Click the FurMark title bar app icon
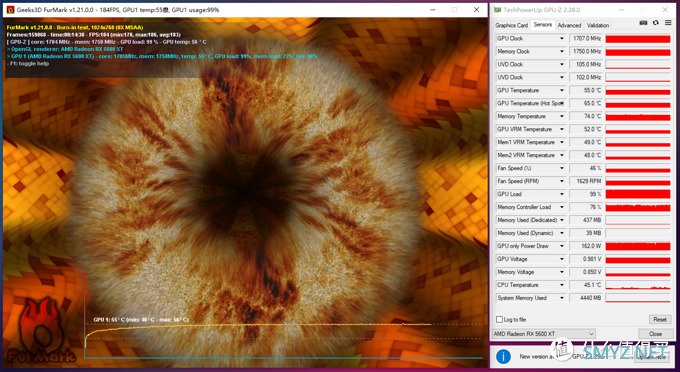Screen dimensions: 680x372 point(10,10)
